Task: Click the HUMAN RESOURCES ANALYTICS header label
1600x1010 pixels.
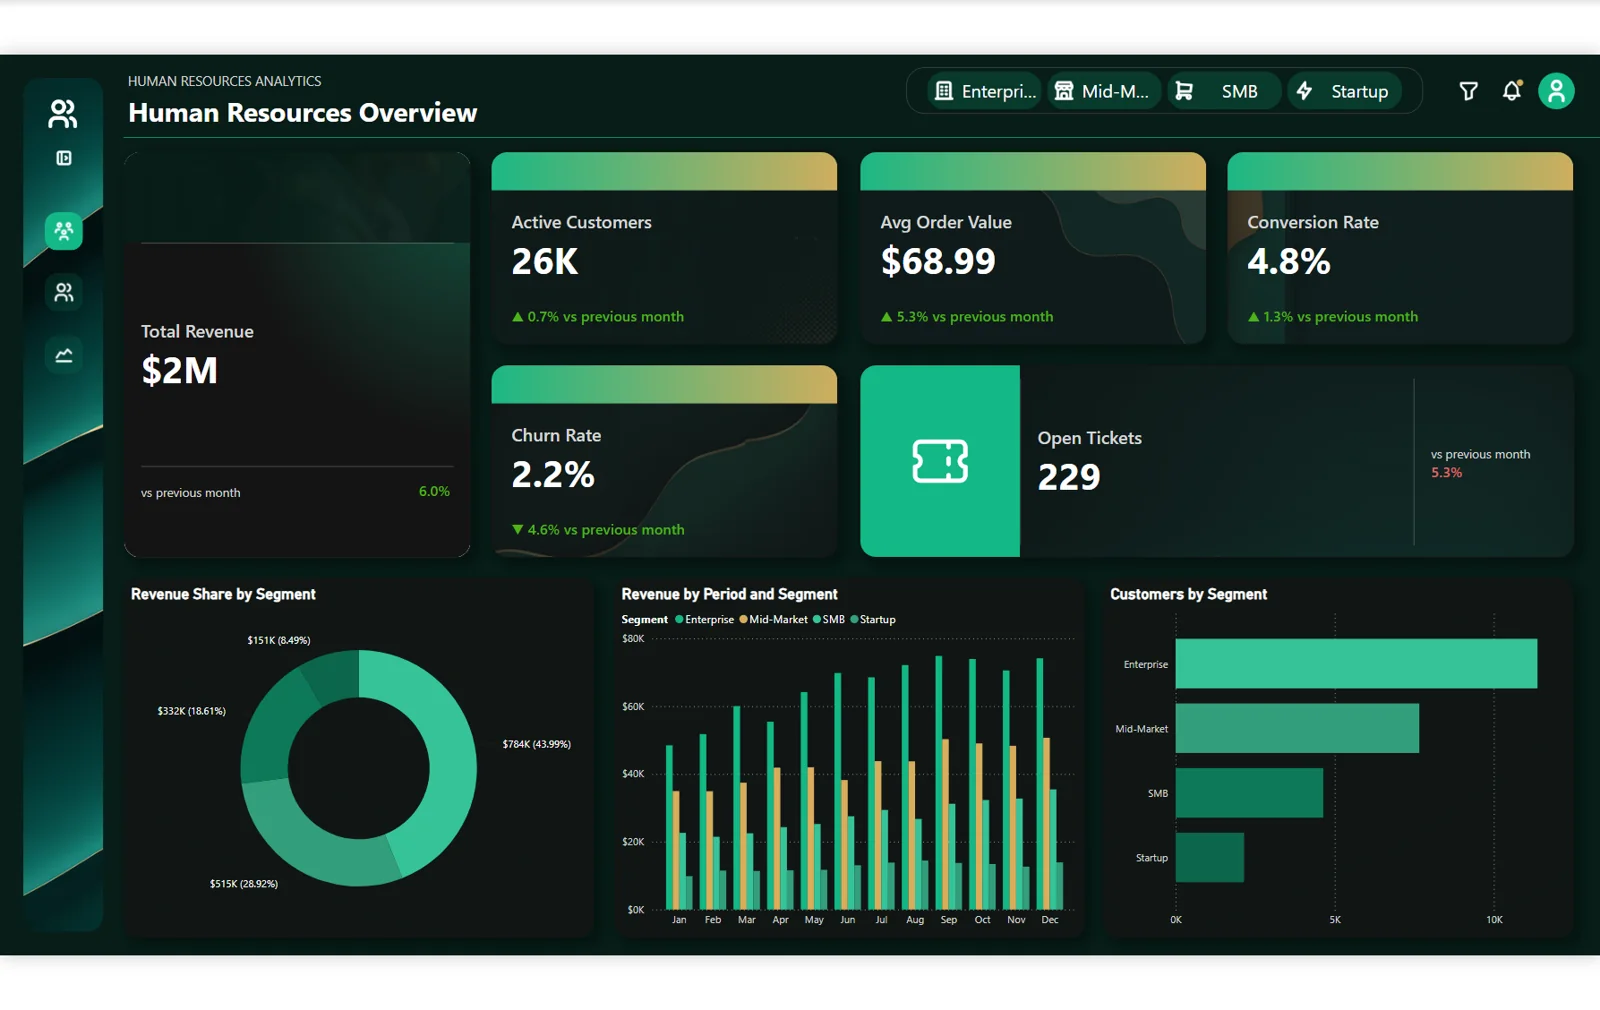Action: coord(225,81)
